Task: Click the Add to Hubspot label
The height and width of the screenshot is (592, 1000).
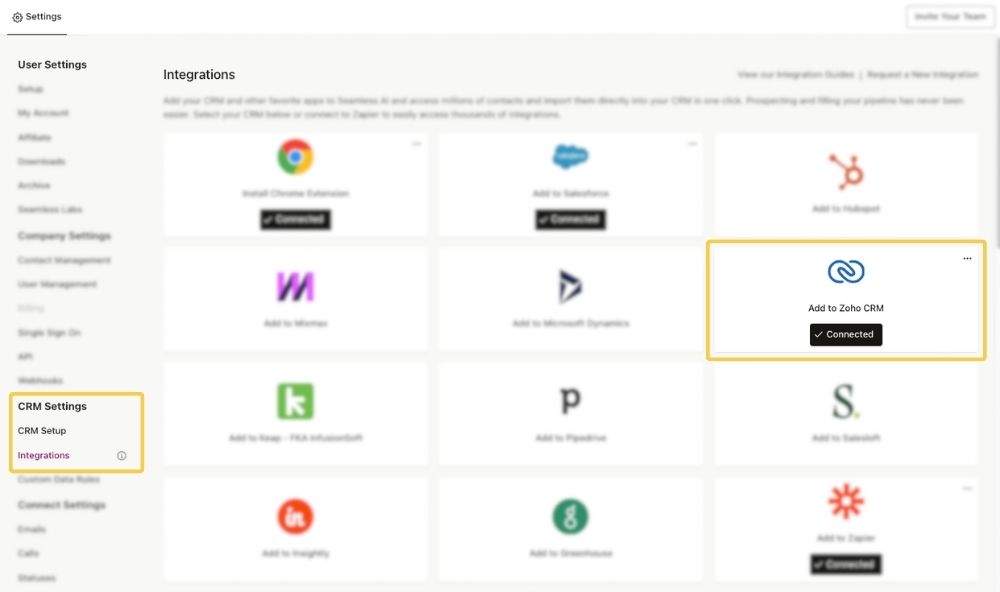Action: (x=846, y=209)
